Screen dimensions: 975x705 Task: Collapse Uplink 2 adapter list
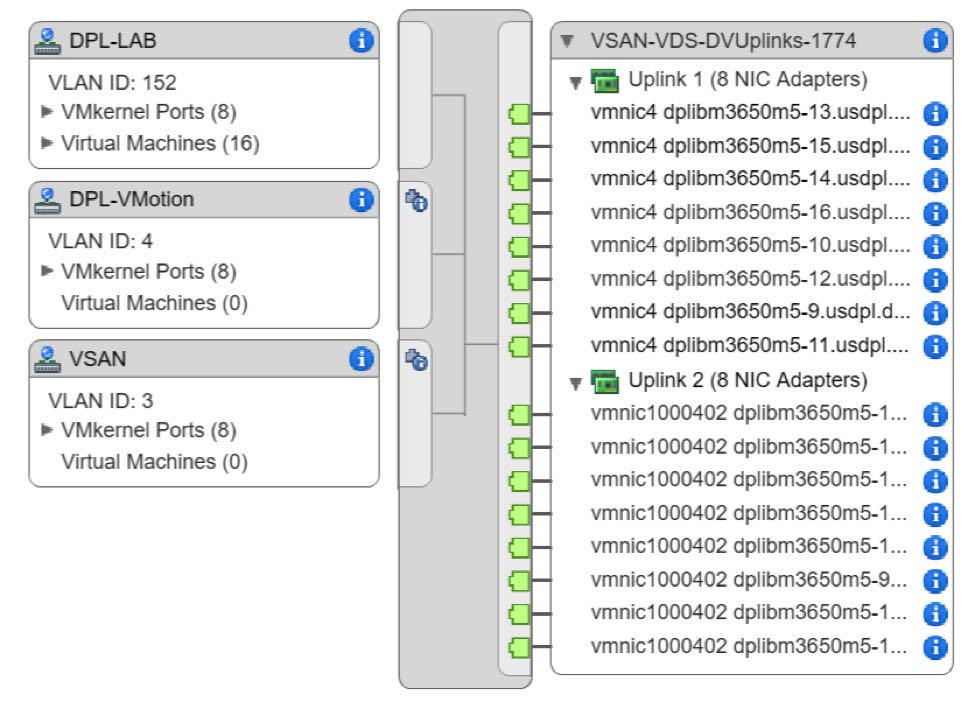[x=576, y=384]
